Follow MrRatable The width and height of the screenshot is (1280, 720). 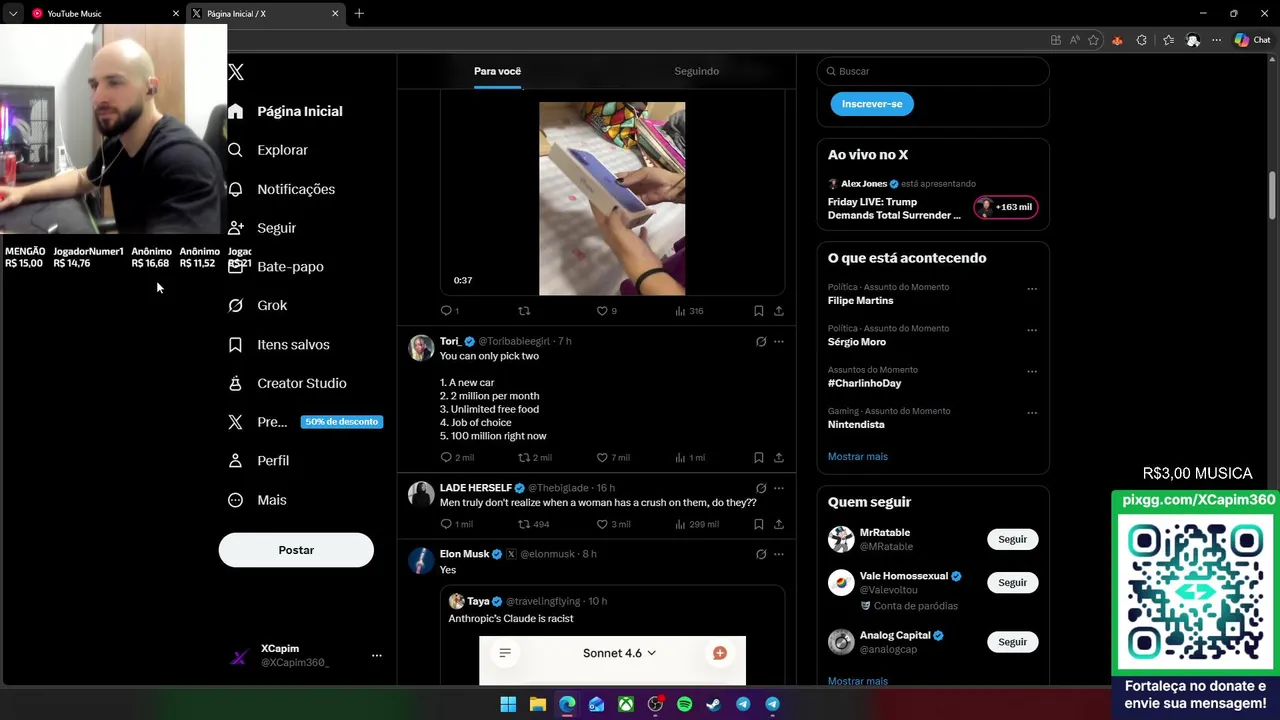click(1012, 539)
